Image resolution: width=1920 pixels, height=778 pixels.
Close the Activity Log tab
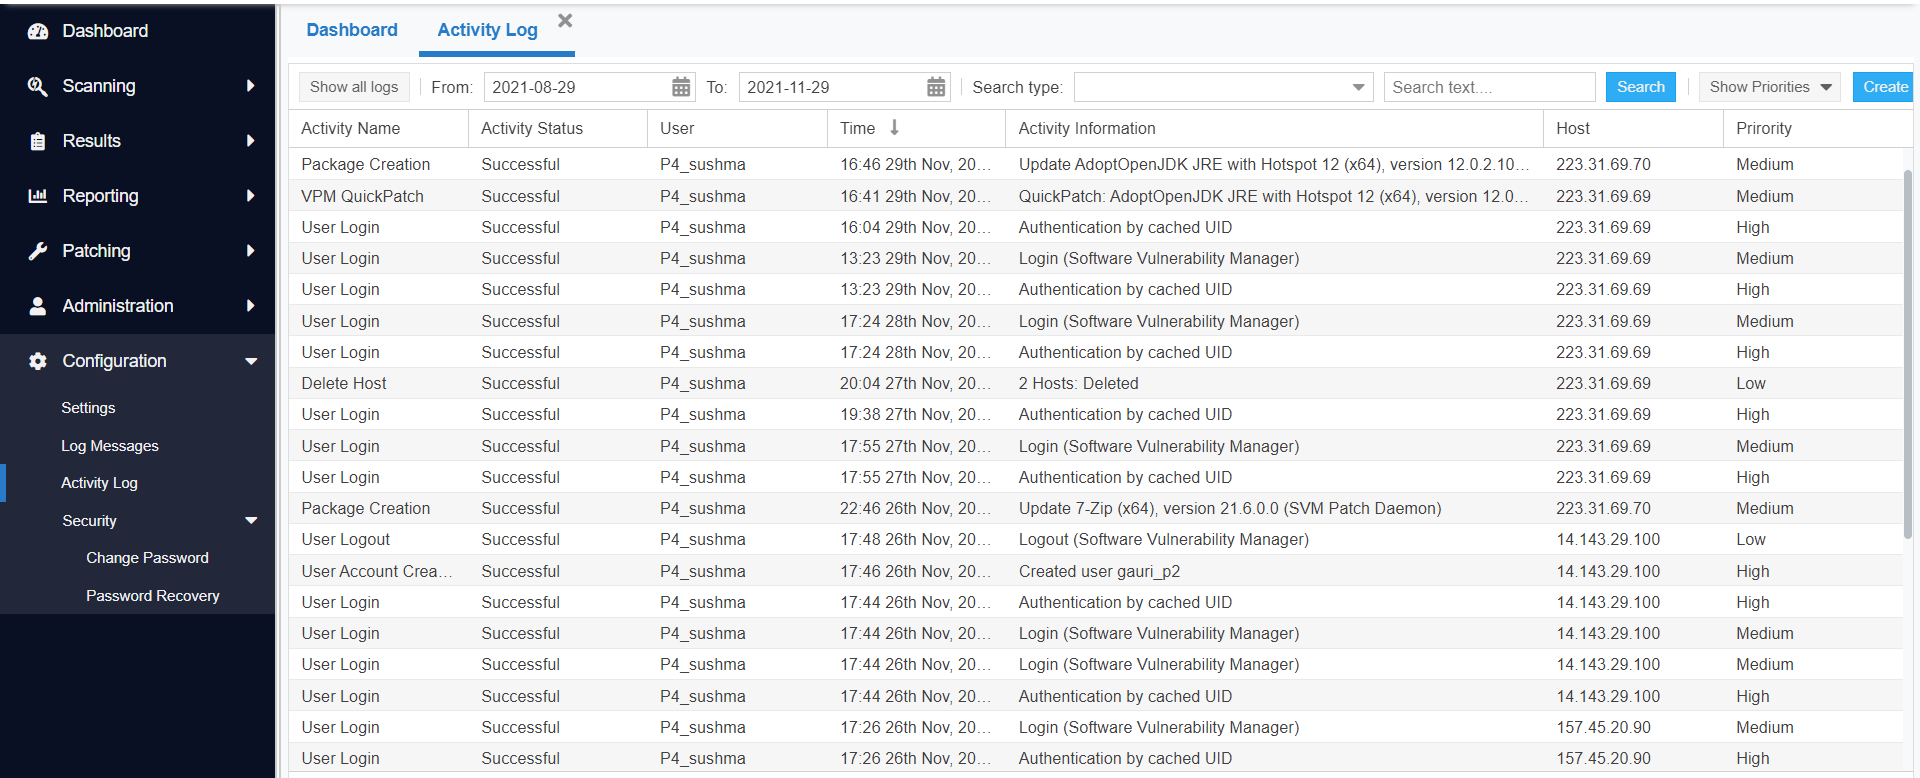click(x=565, y=21)
